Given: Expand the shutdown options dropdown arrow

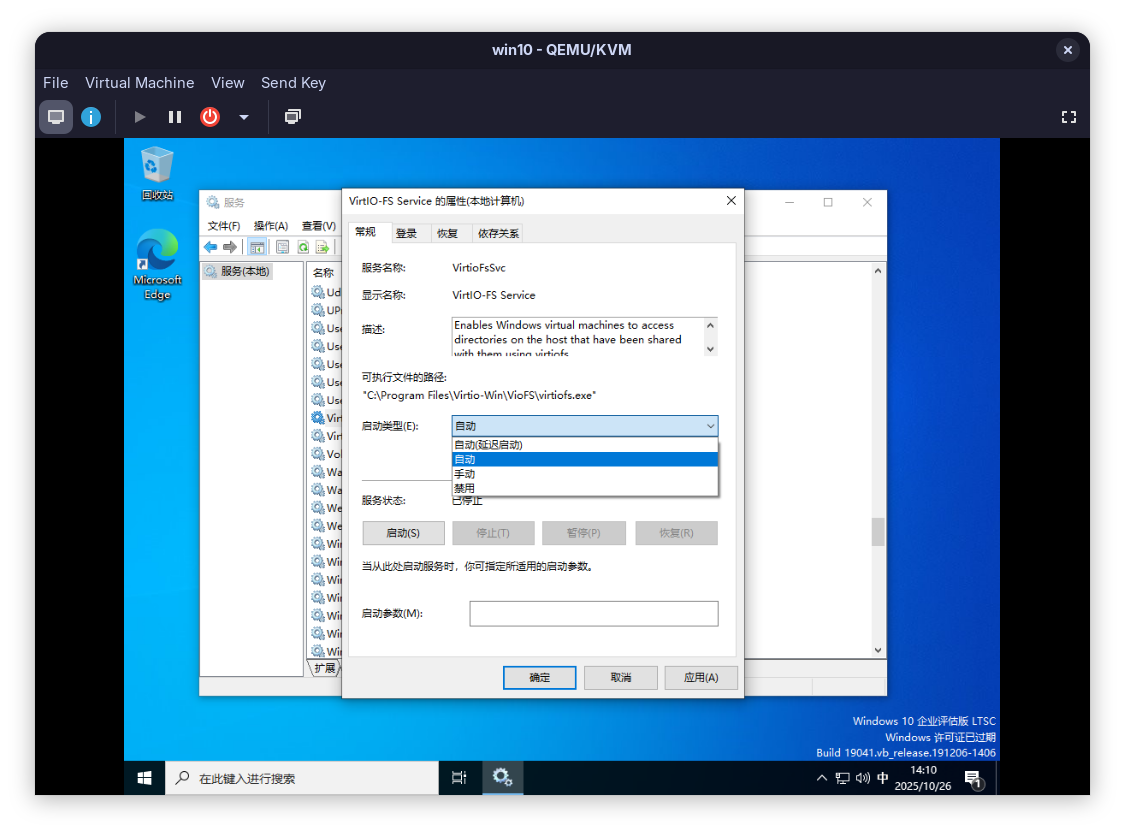Looking at the screenshot, I should [x=243, y=117].
